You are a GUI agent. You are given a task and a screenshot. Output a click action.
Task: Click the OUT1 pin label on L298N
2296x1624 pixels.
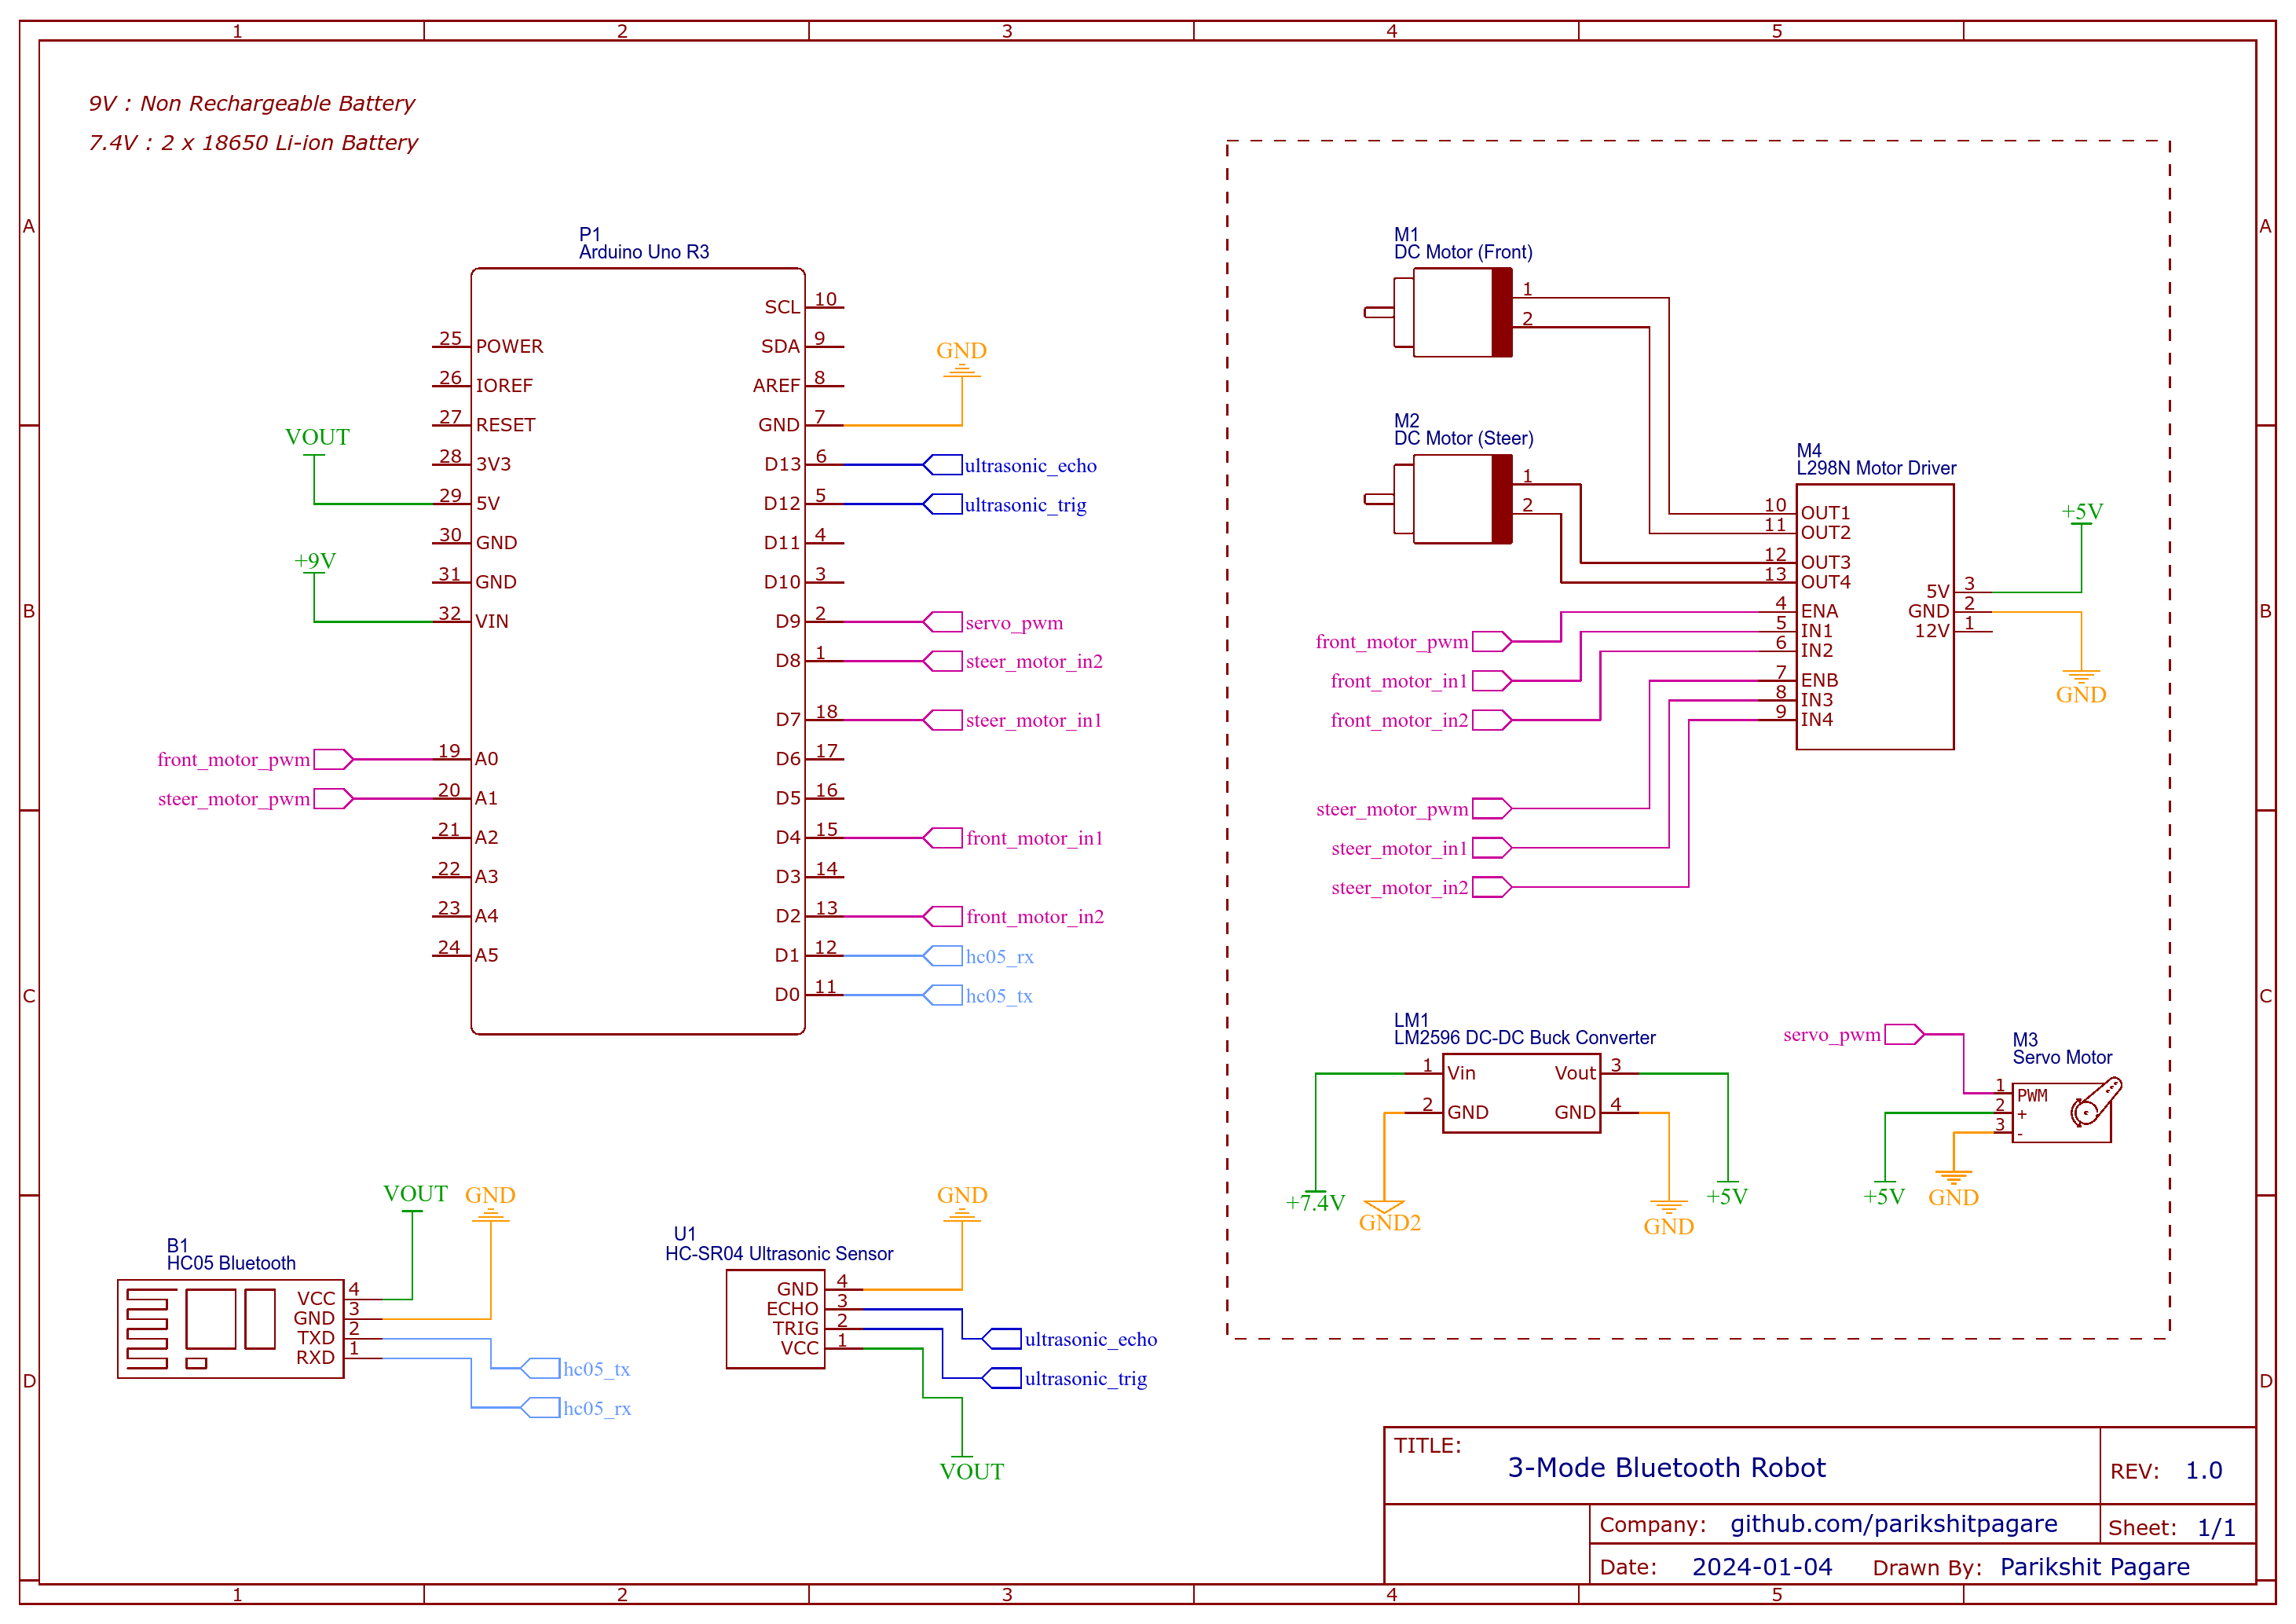pos(1825,513)
